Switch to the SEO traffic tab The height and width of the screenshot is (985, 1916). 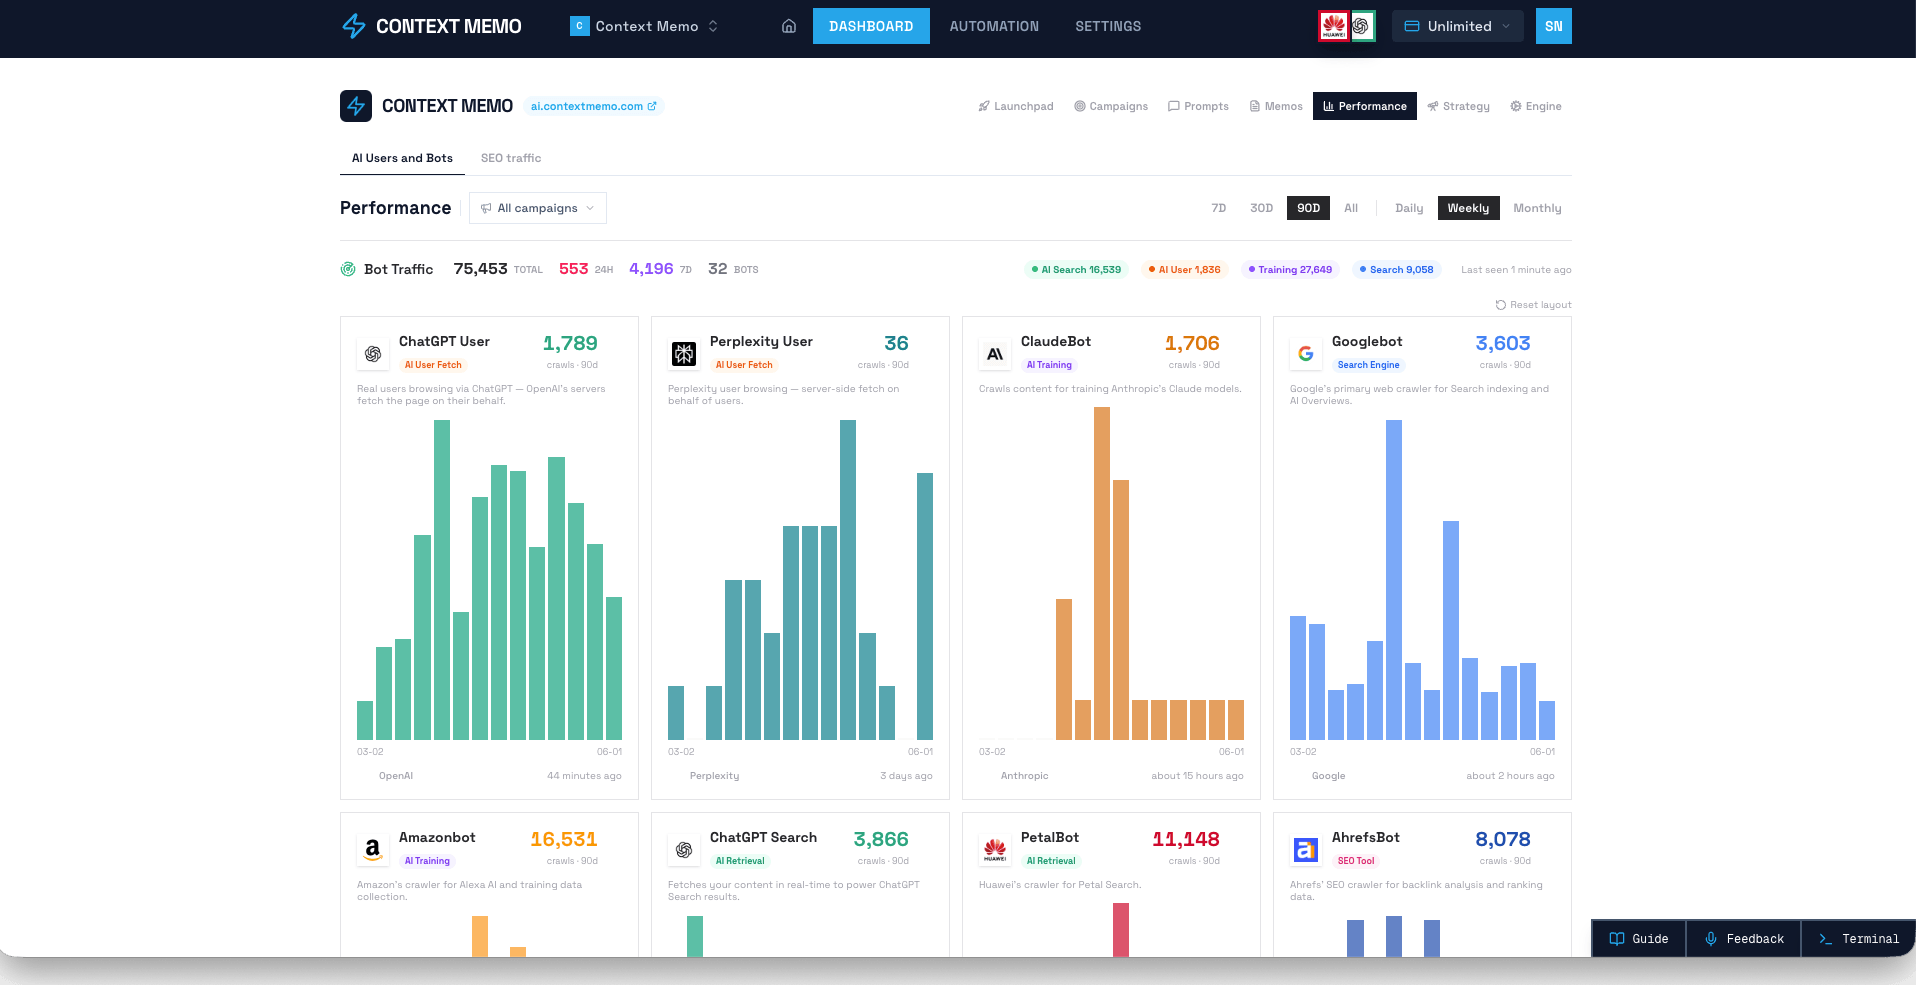click(x=511, y=158)
